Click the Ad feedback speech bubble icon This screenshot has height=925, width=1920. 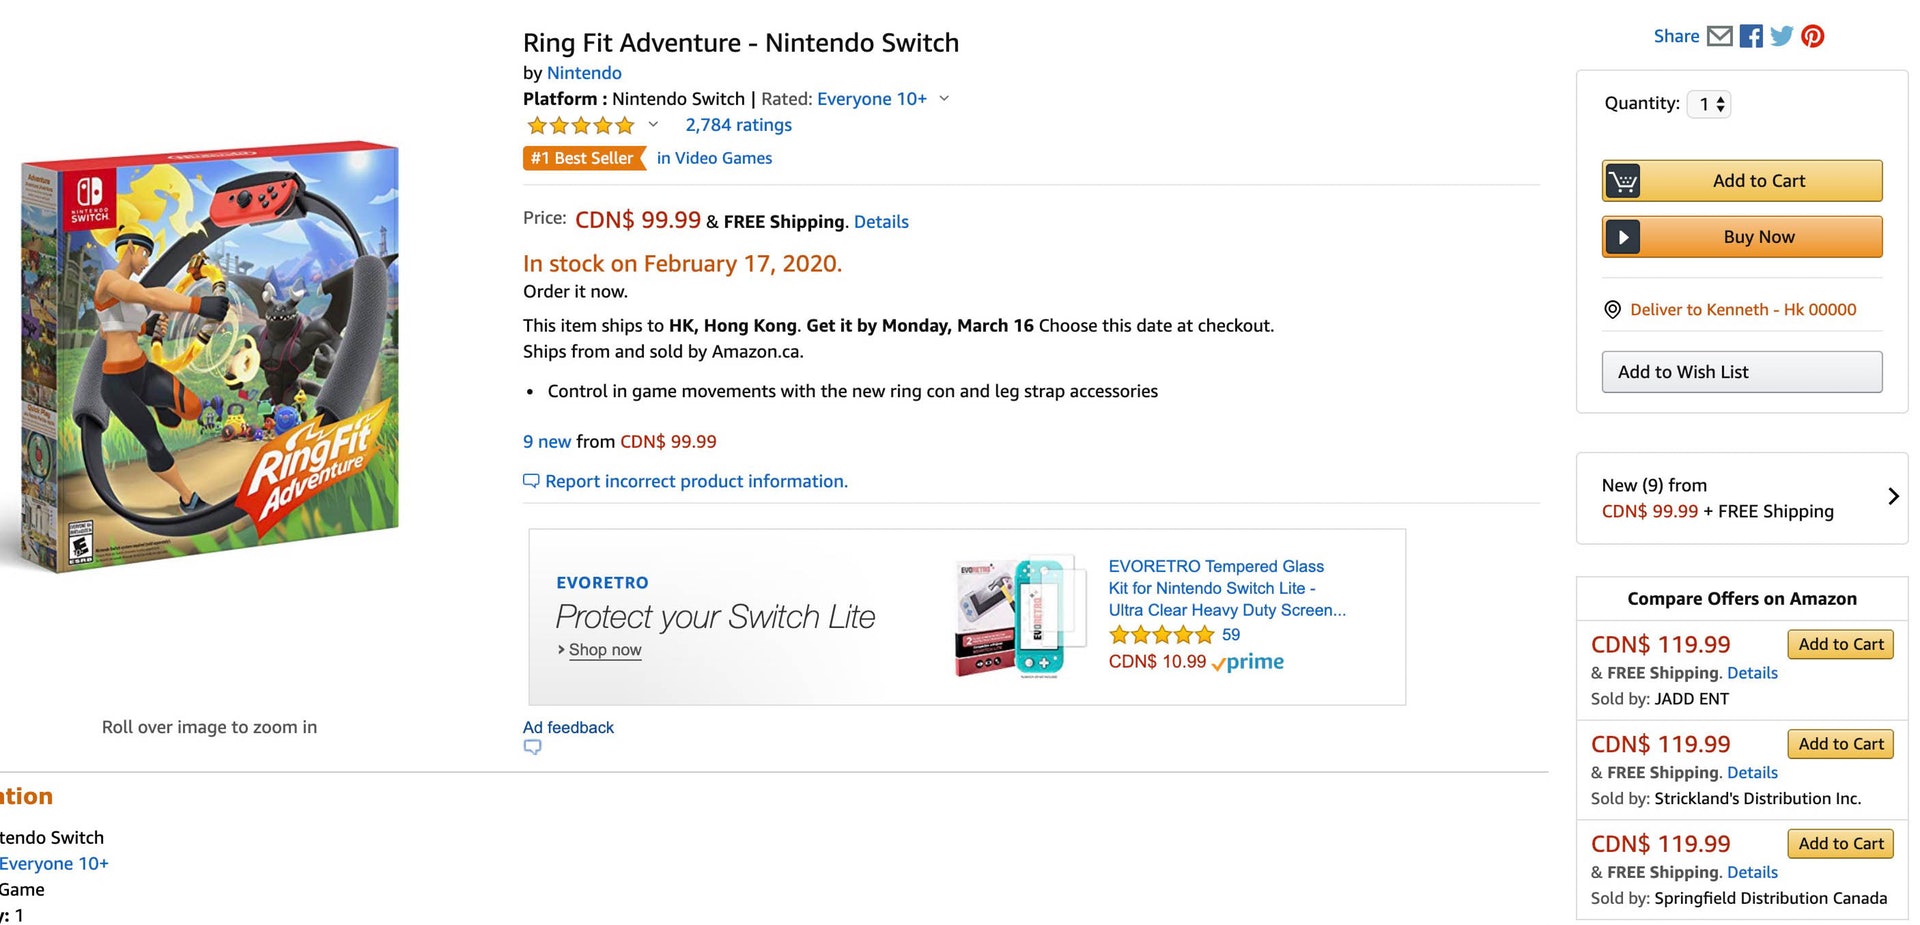(532, 747)
